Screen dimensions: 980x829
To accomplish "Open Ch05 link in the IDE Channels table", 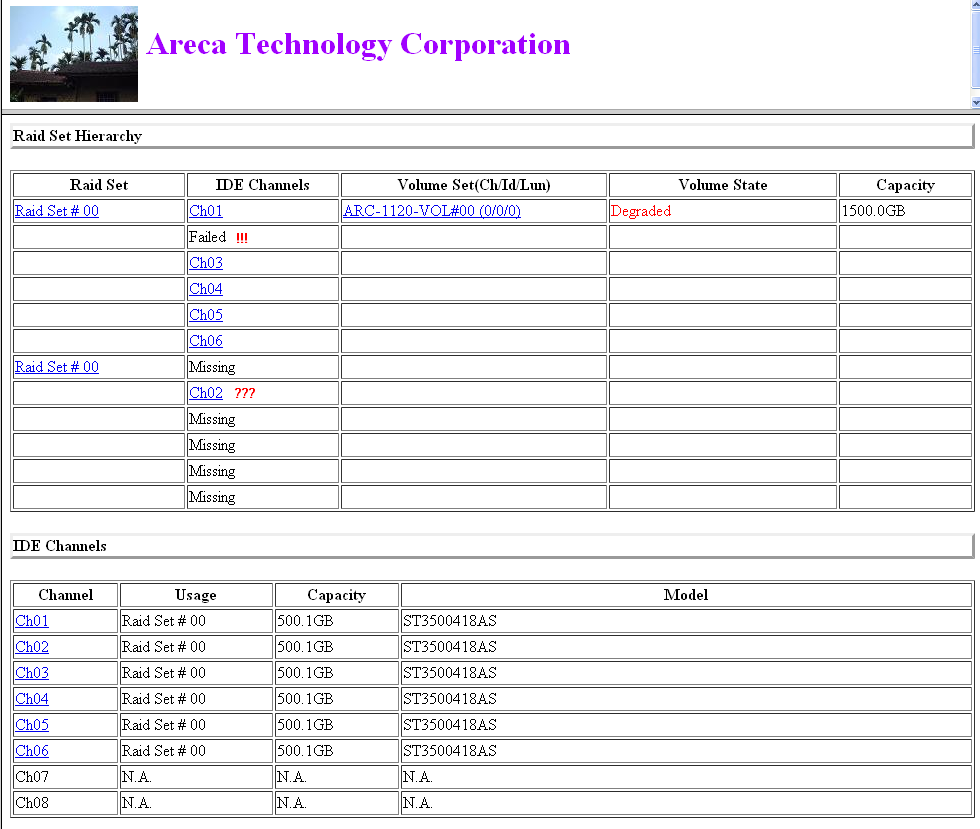I will (32, 725).
